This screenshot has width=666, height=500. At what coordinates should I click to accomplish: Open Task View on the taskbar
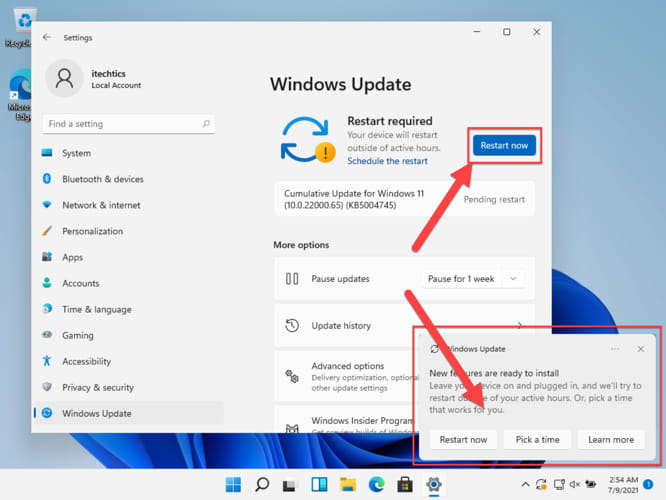pyautogui.click(x=290, y=485)
